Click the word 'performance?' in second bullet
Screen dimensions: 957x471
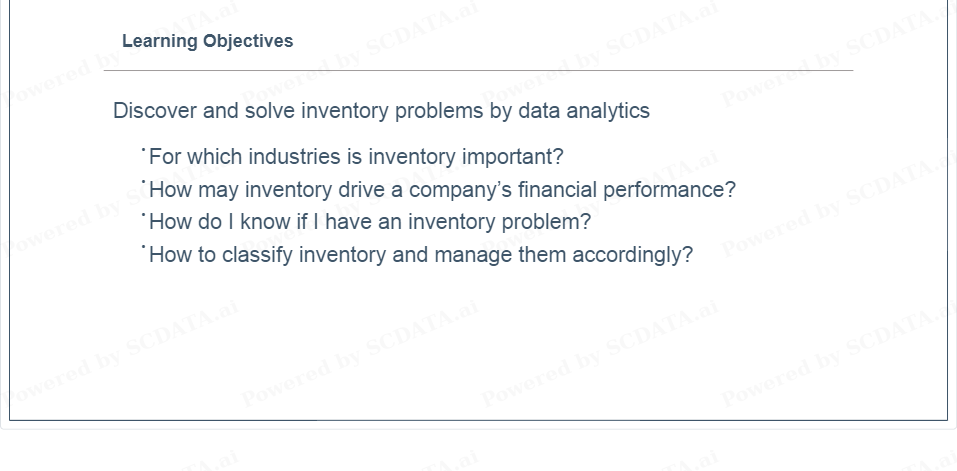click(x=670, y=190)
